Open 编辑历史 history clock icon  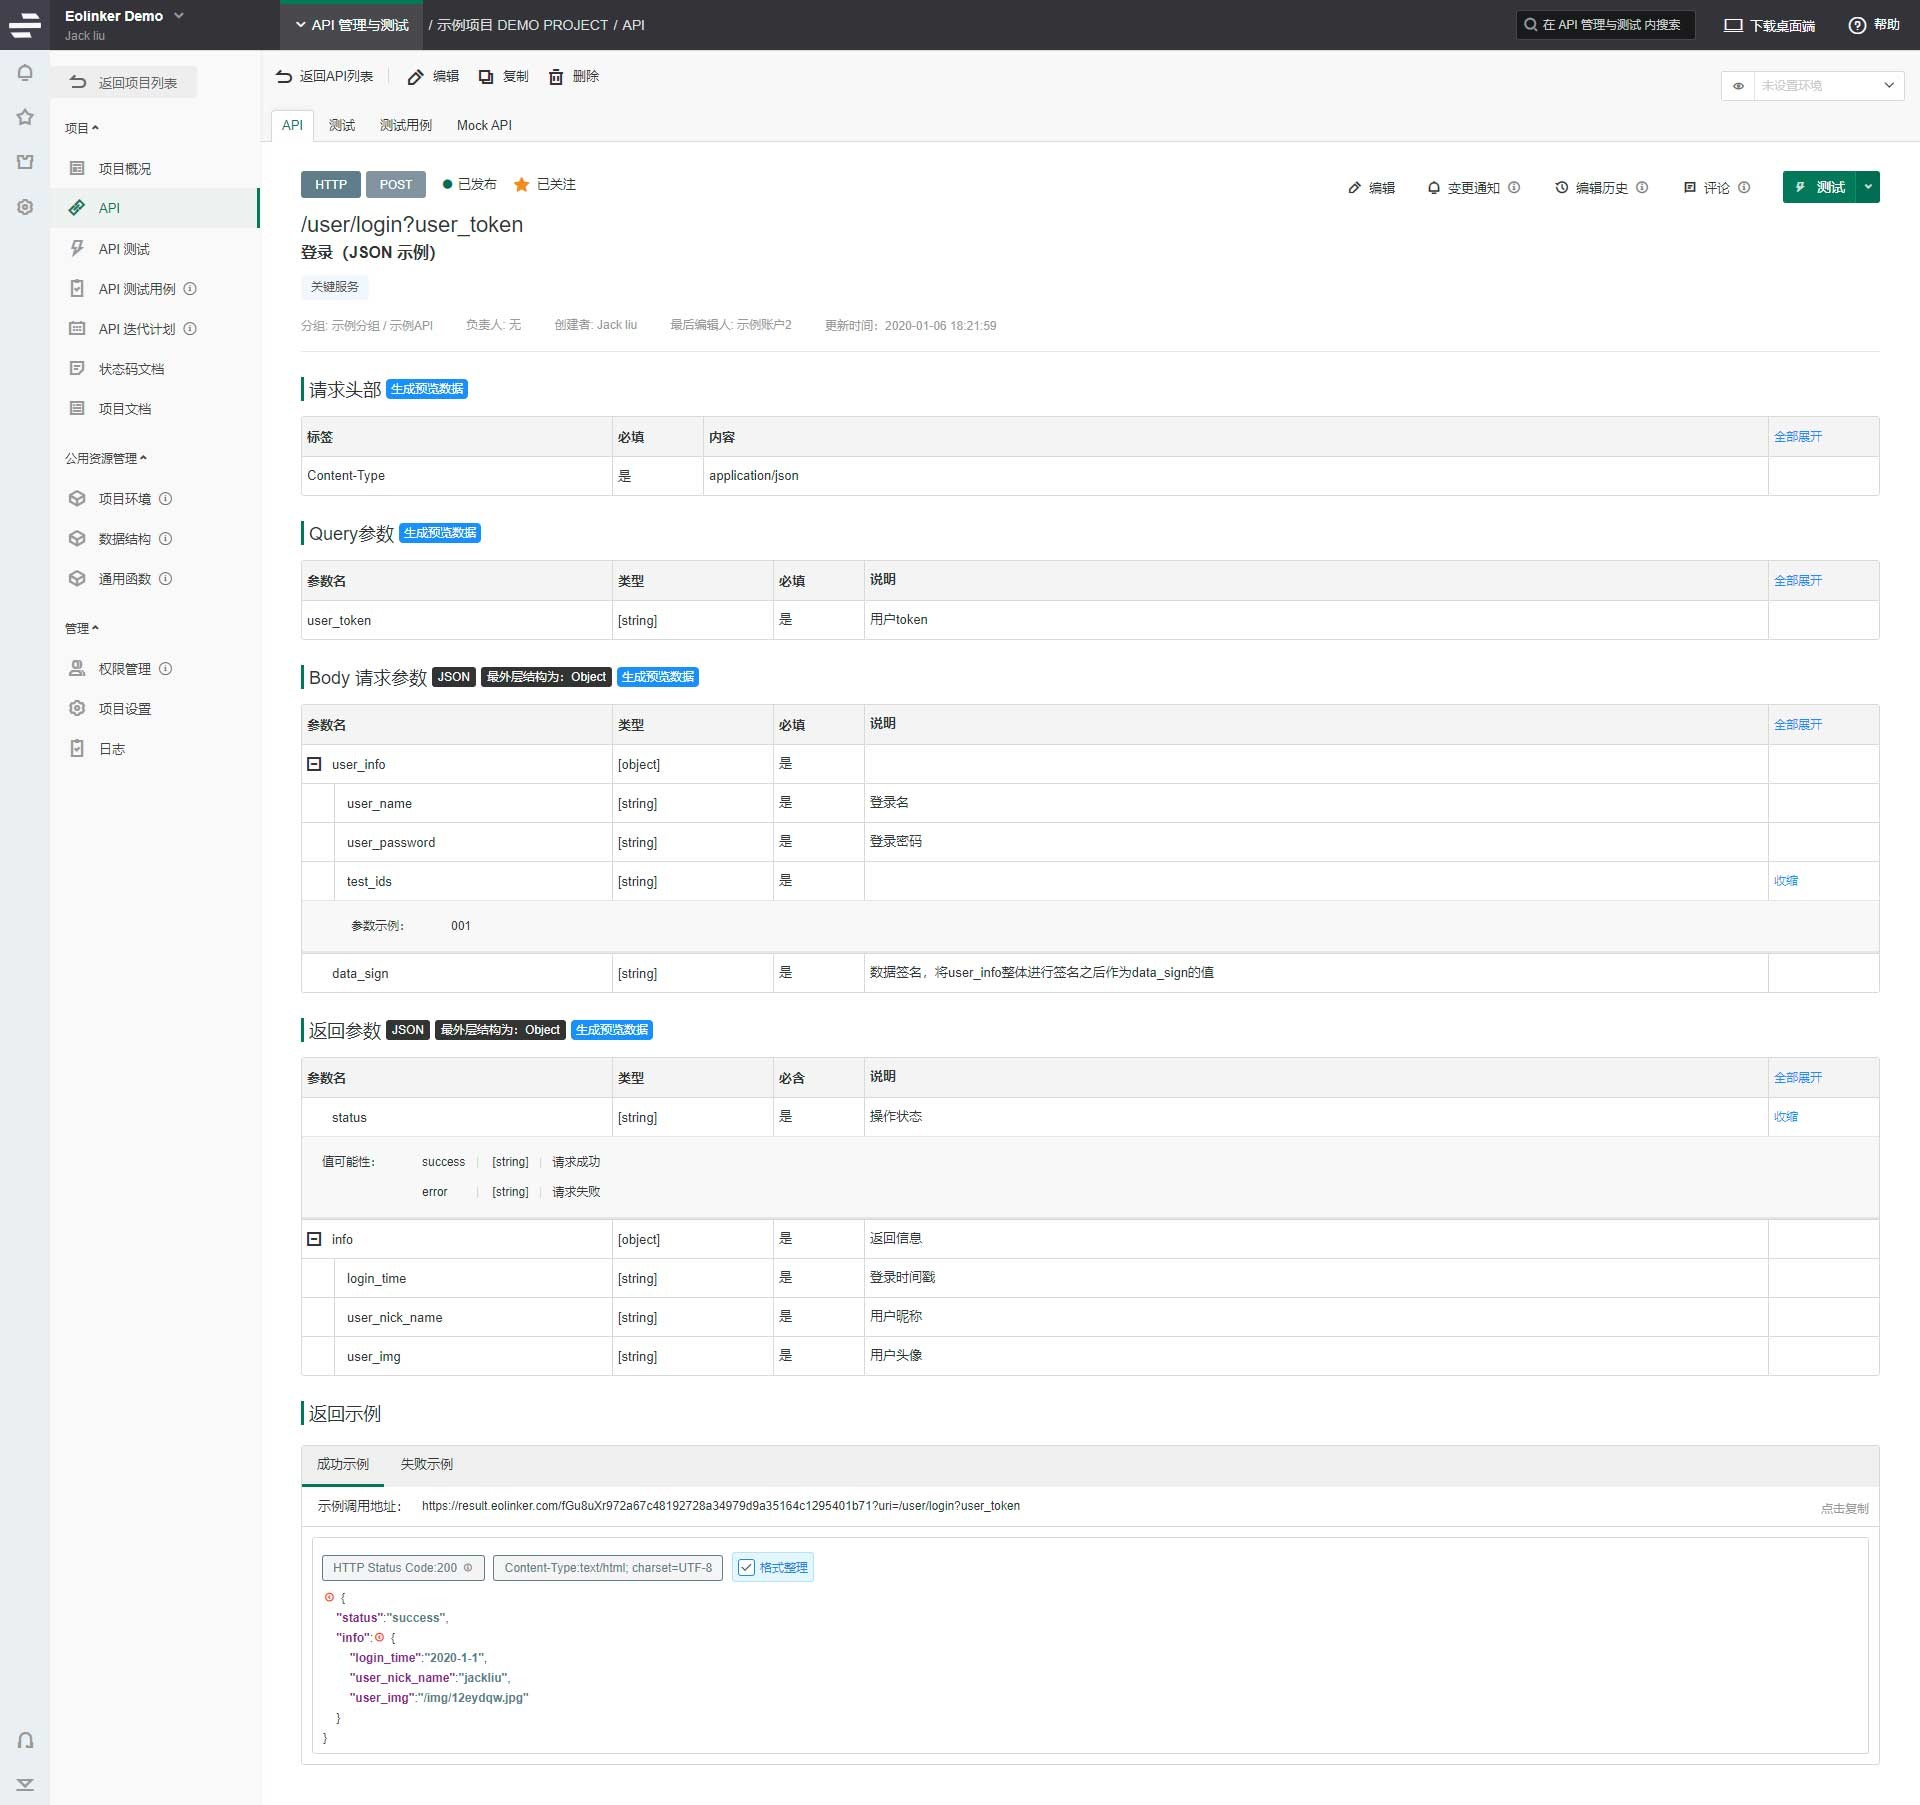click(x=1561, y=187)
